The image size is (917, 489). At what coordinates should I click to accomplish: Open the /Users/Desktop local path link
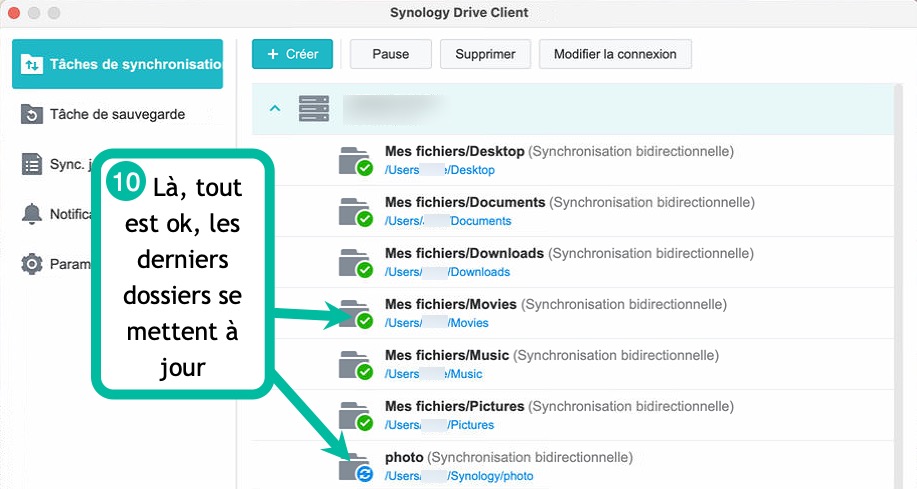pos(439,170)
